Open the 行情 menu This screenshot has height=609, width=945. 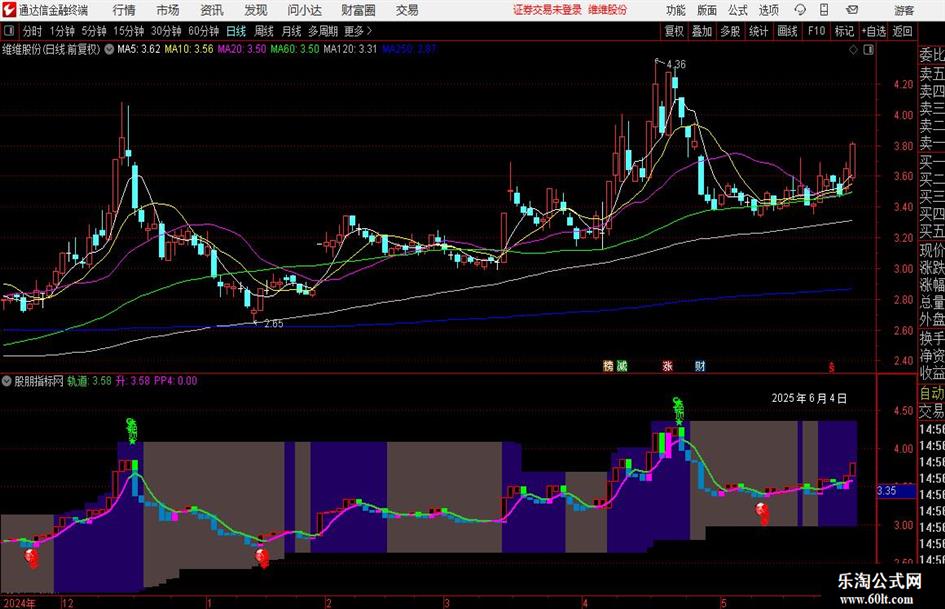click(124, 10)
